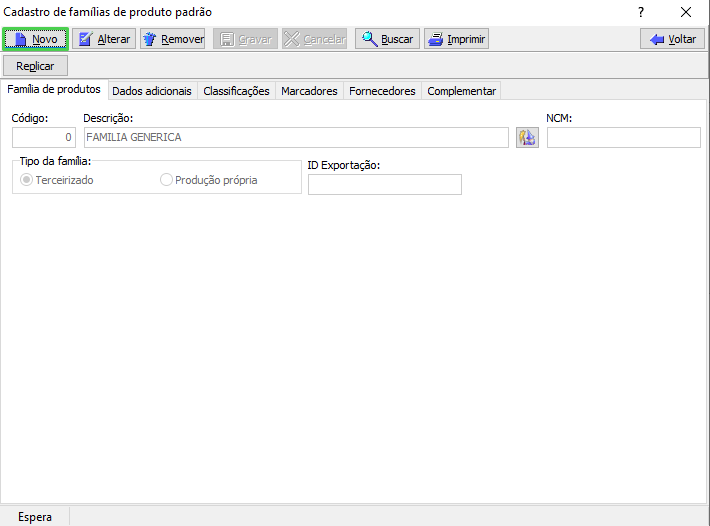Open the Classificações tab
The height and width of the screenshot is (526, 710).
point(236,91)
